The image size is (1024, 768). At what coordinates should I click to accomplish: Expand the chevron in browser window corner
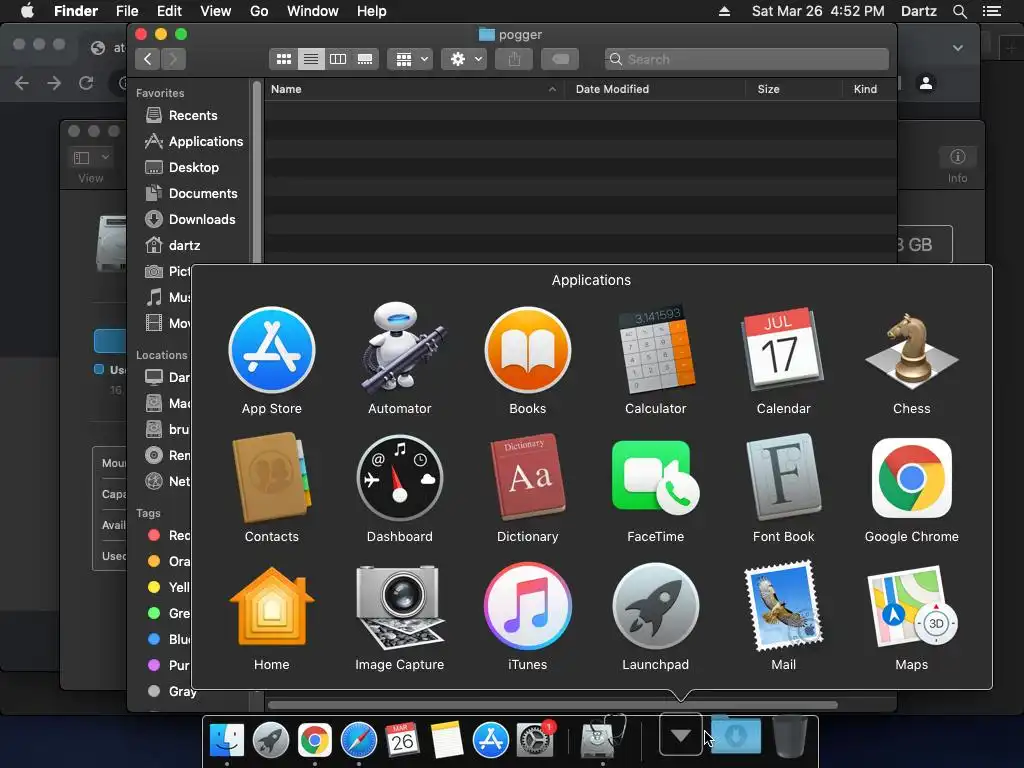[957, 48]
